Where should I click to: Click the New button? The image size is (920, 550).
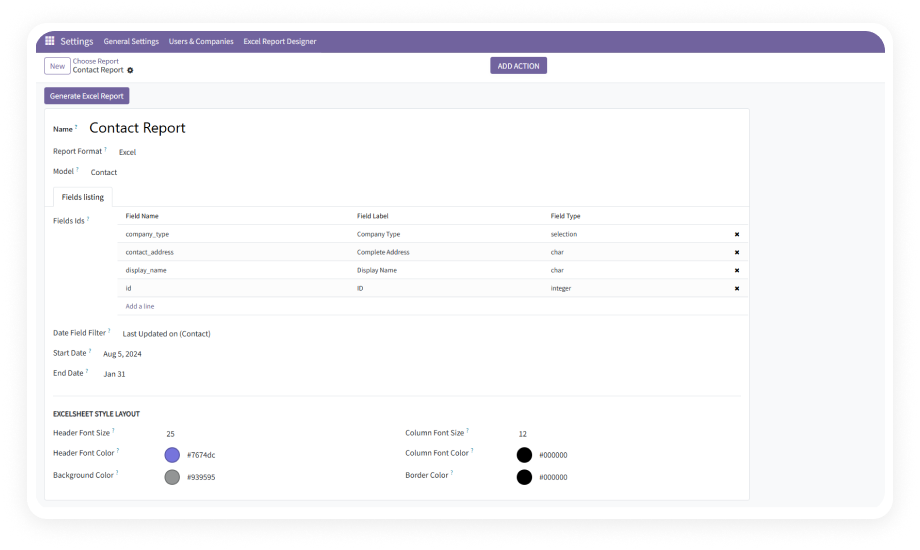pos(58,66)
